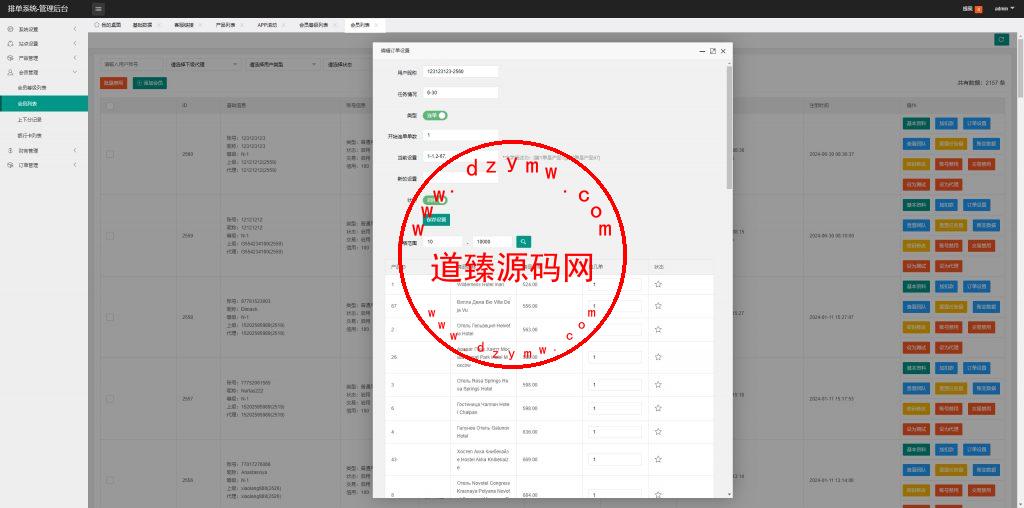Check the select-all checkbox in table header
1024x508 pixels.
click(x=110, y=106)
